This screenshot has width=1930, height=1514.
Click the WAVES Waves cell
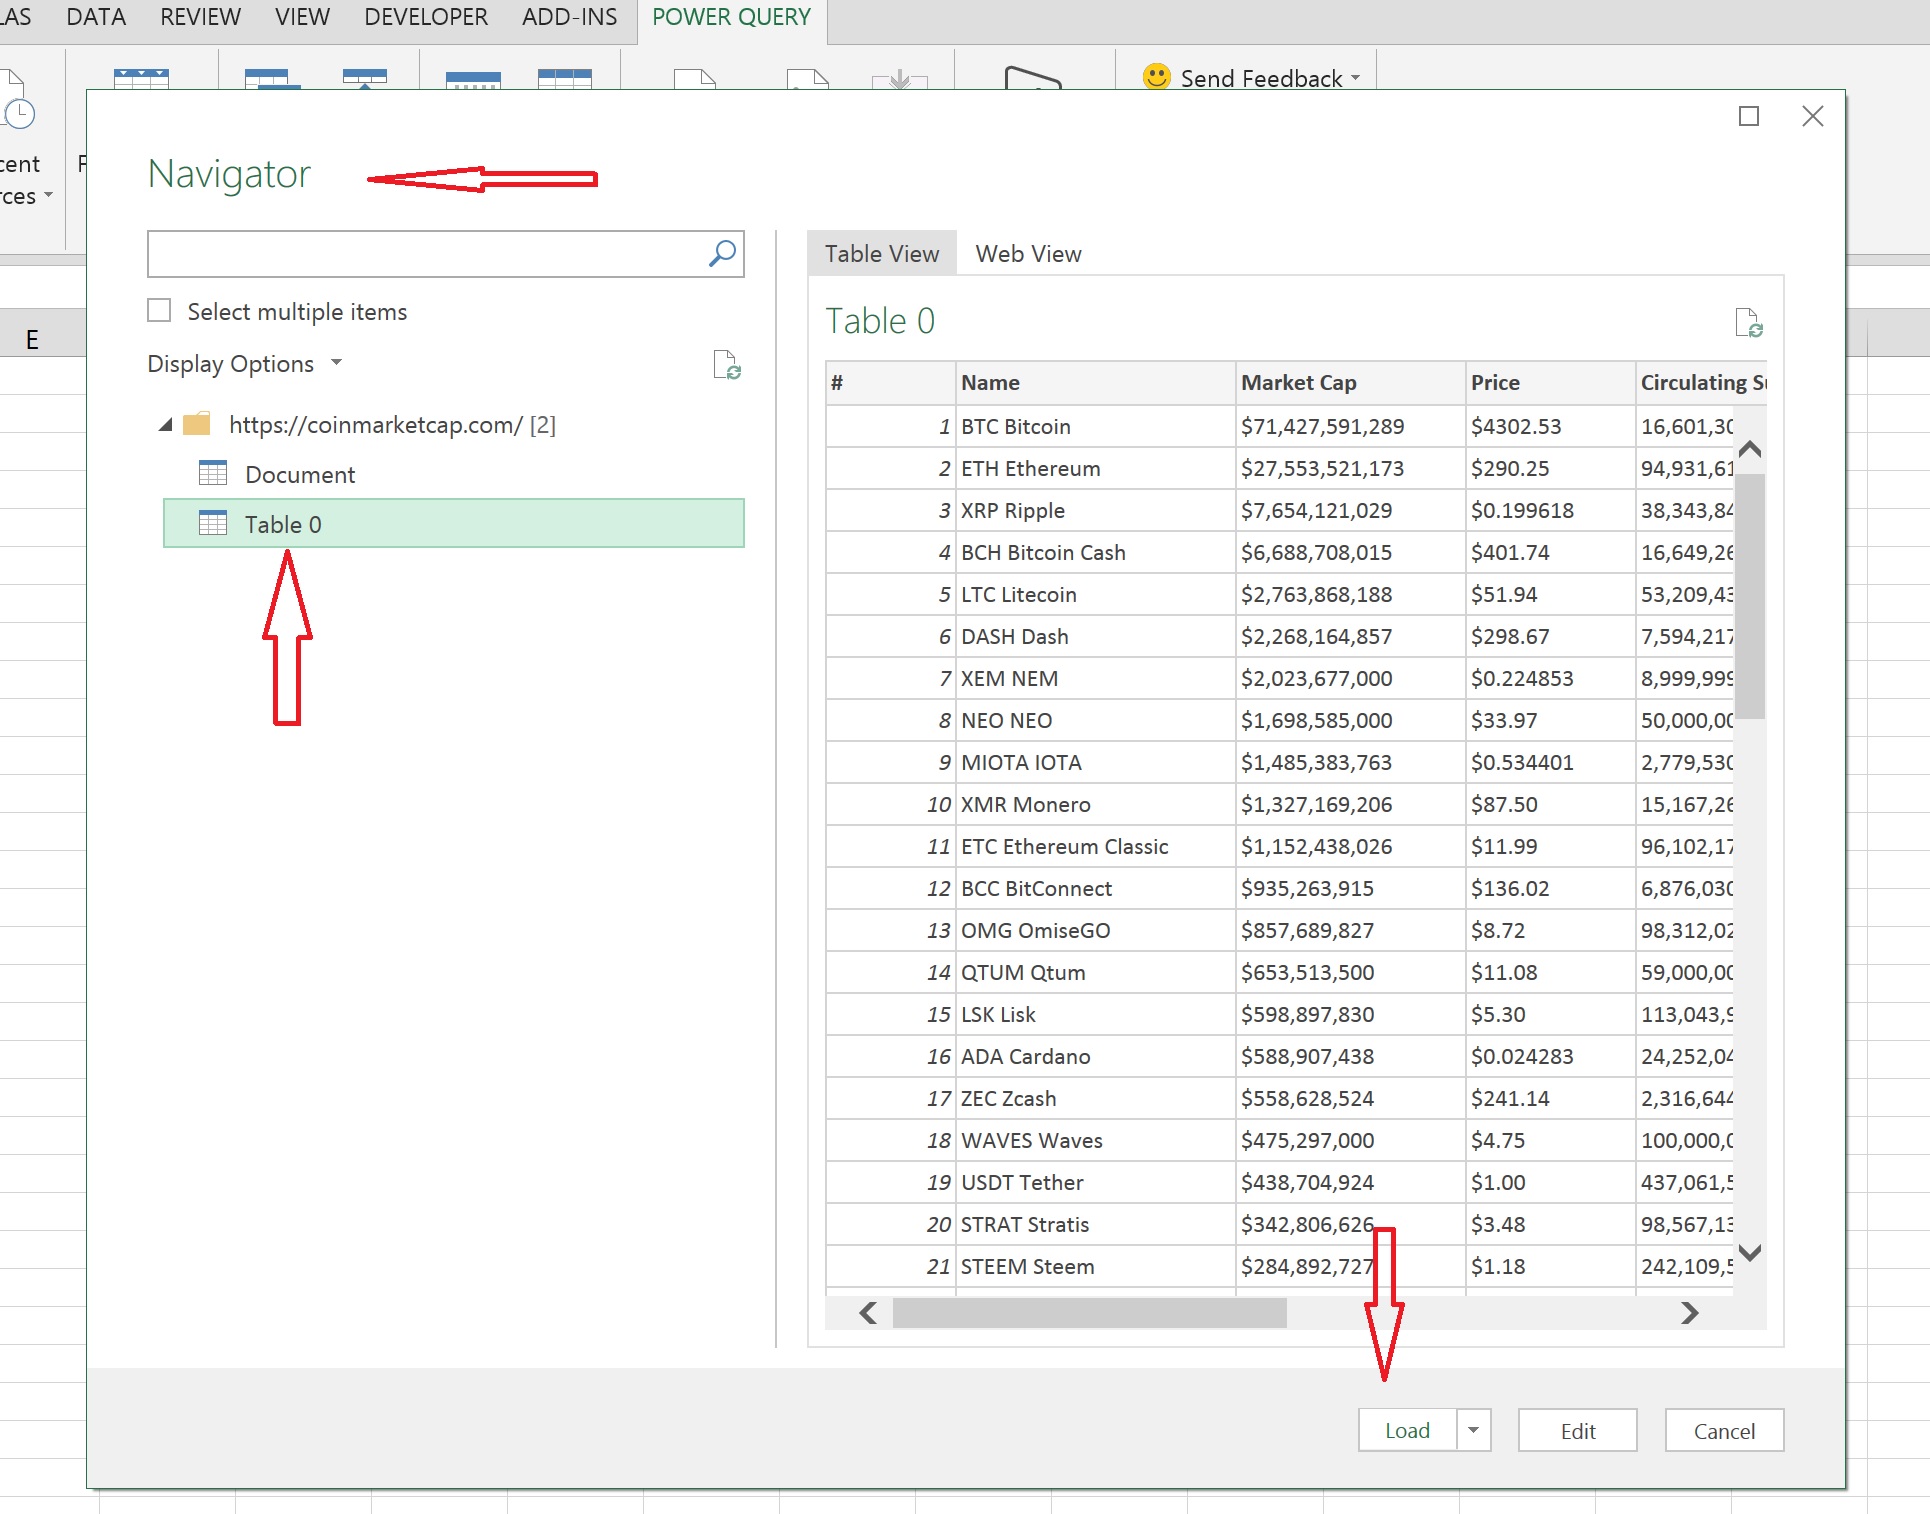pos(1095,1140)
